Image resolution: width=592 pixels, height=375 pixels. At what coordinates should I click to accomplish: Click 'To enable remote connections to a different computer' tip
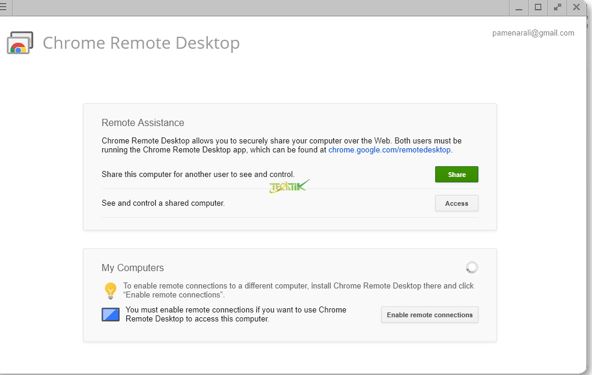tap(298, 290)
